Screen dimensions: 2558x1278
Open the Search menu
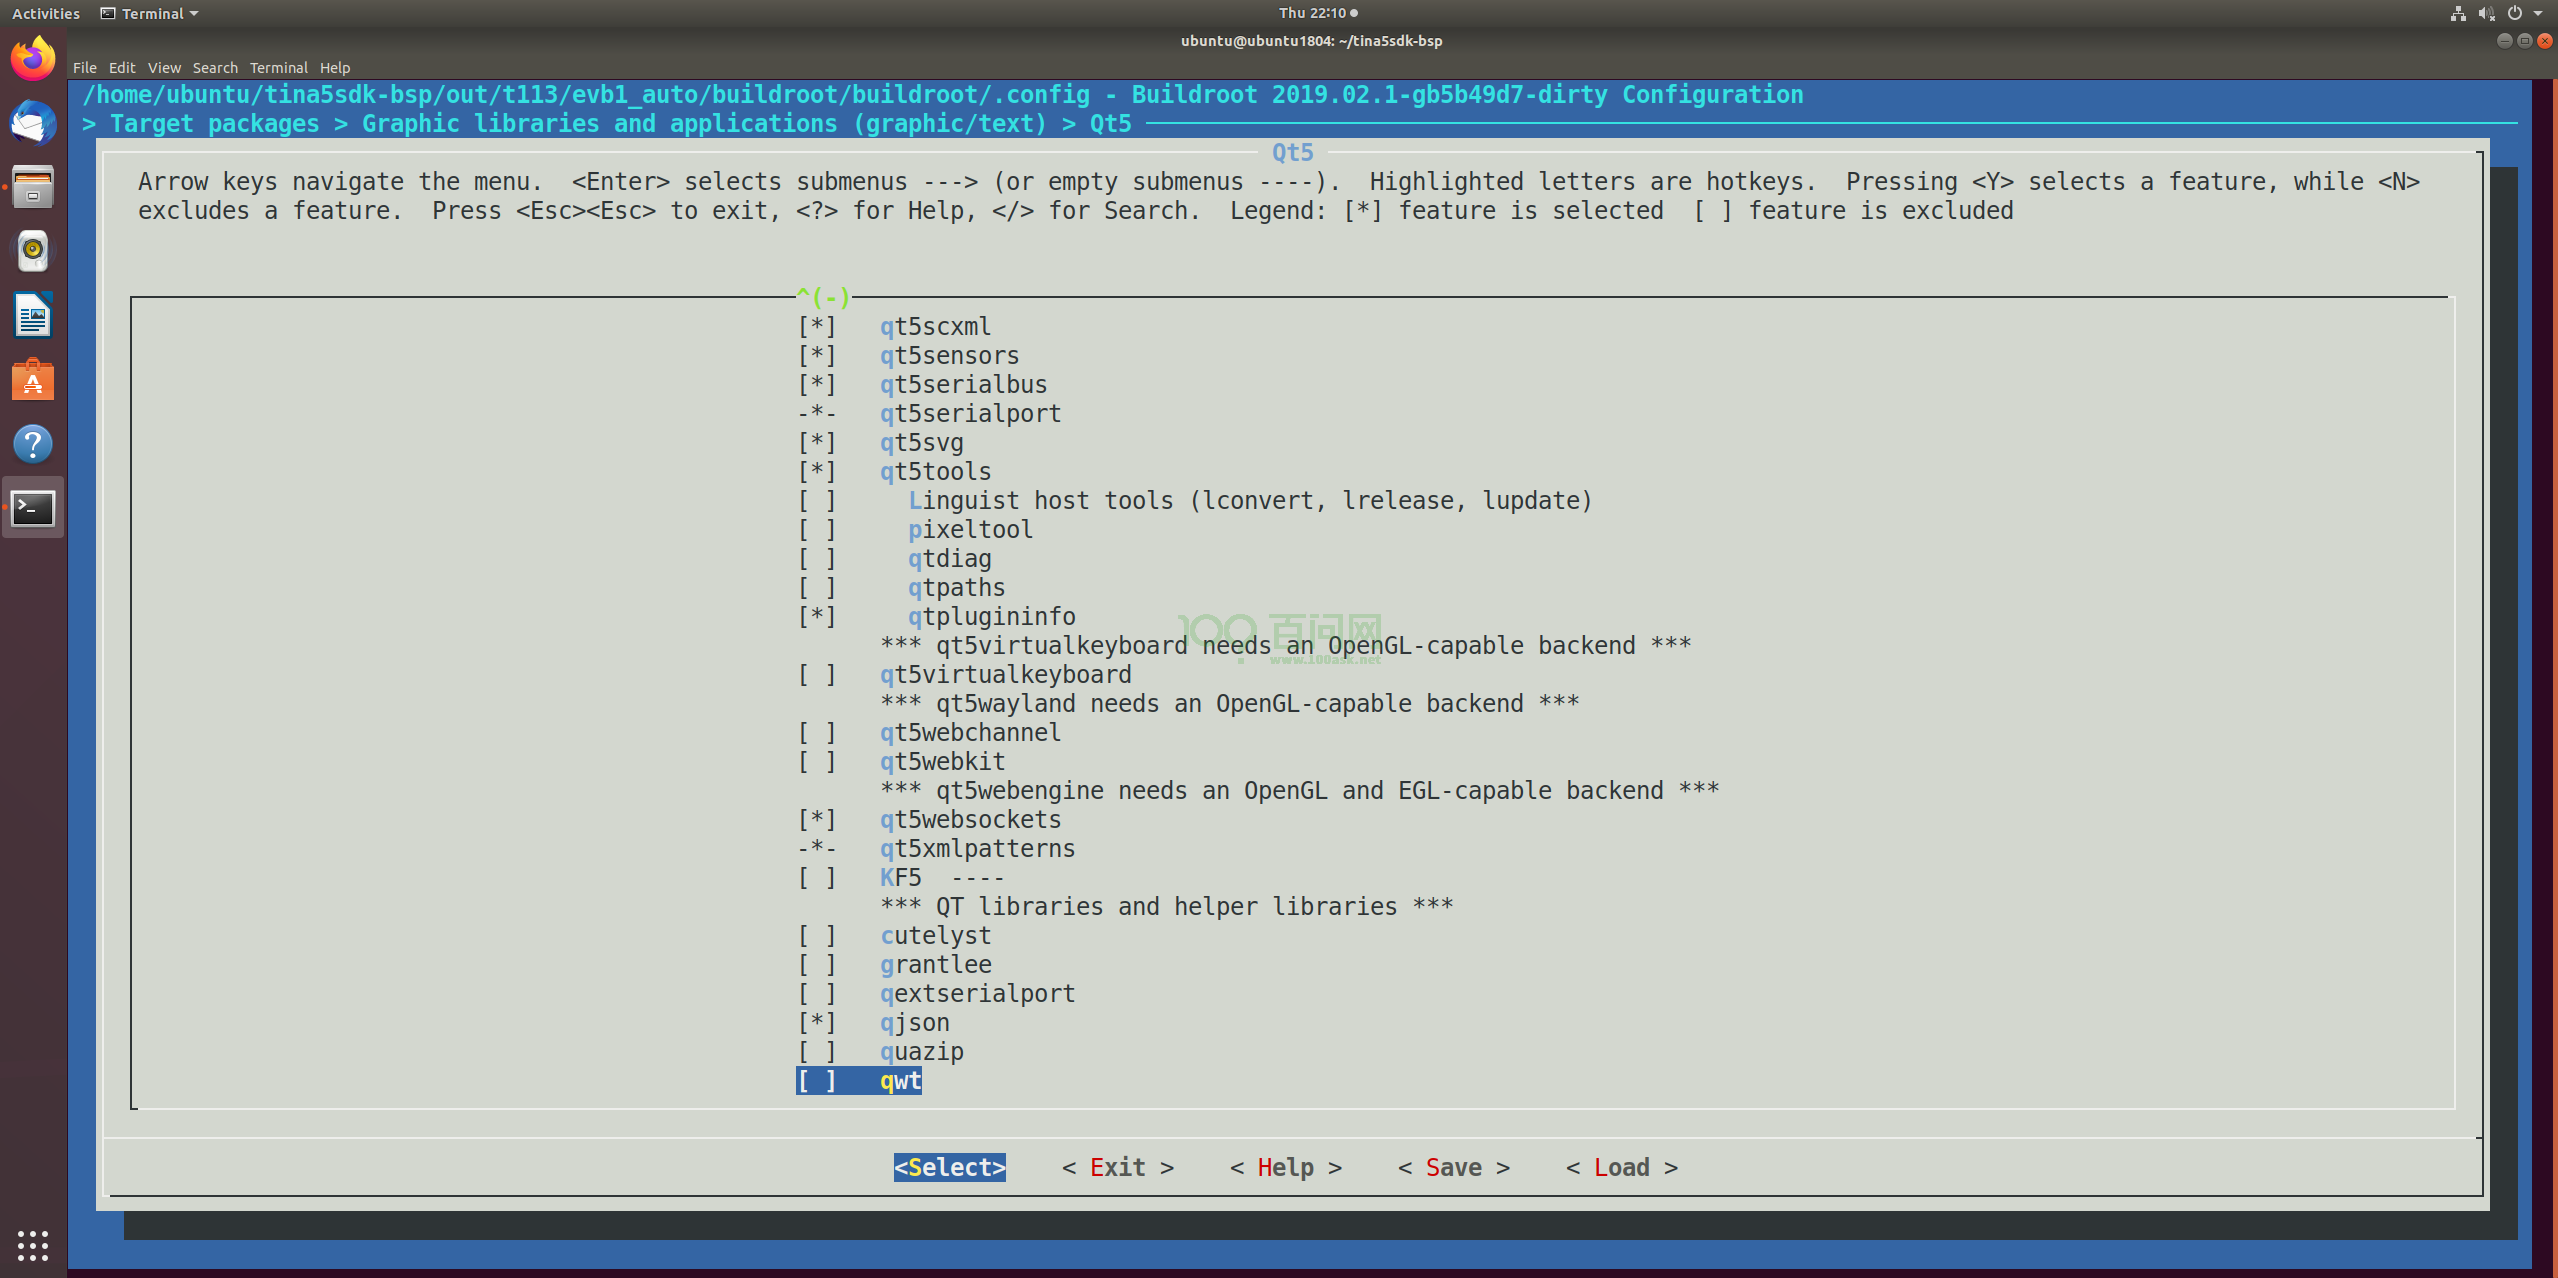coord(215,68)
